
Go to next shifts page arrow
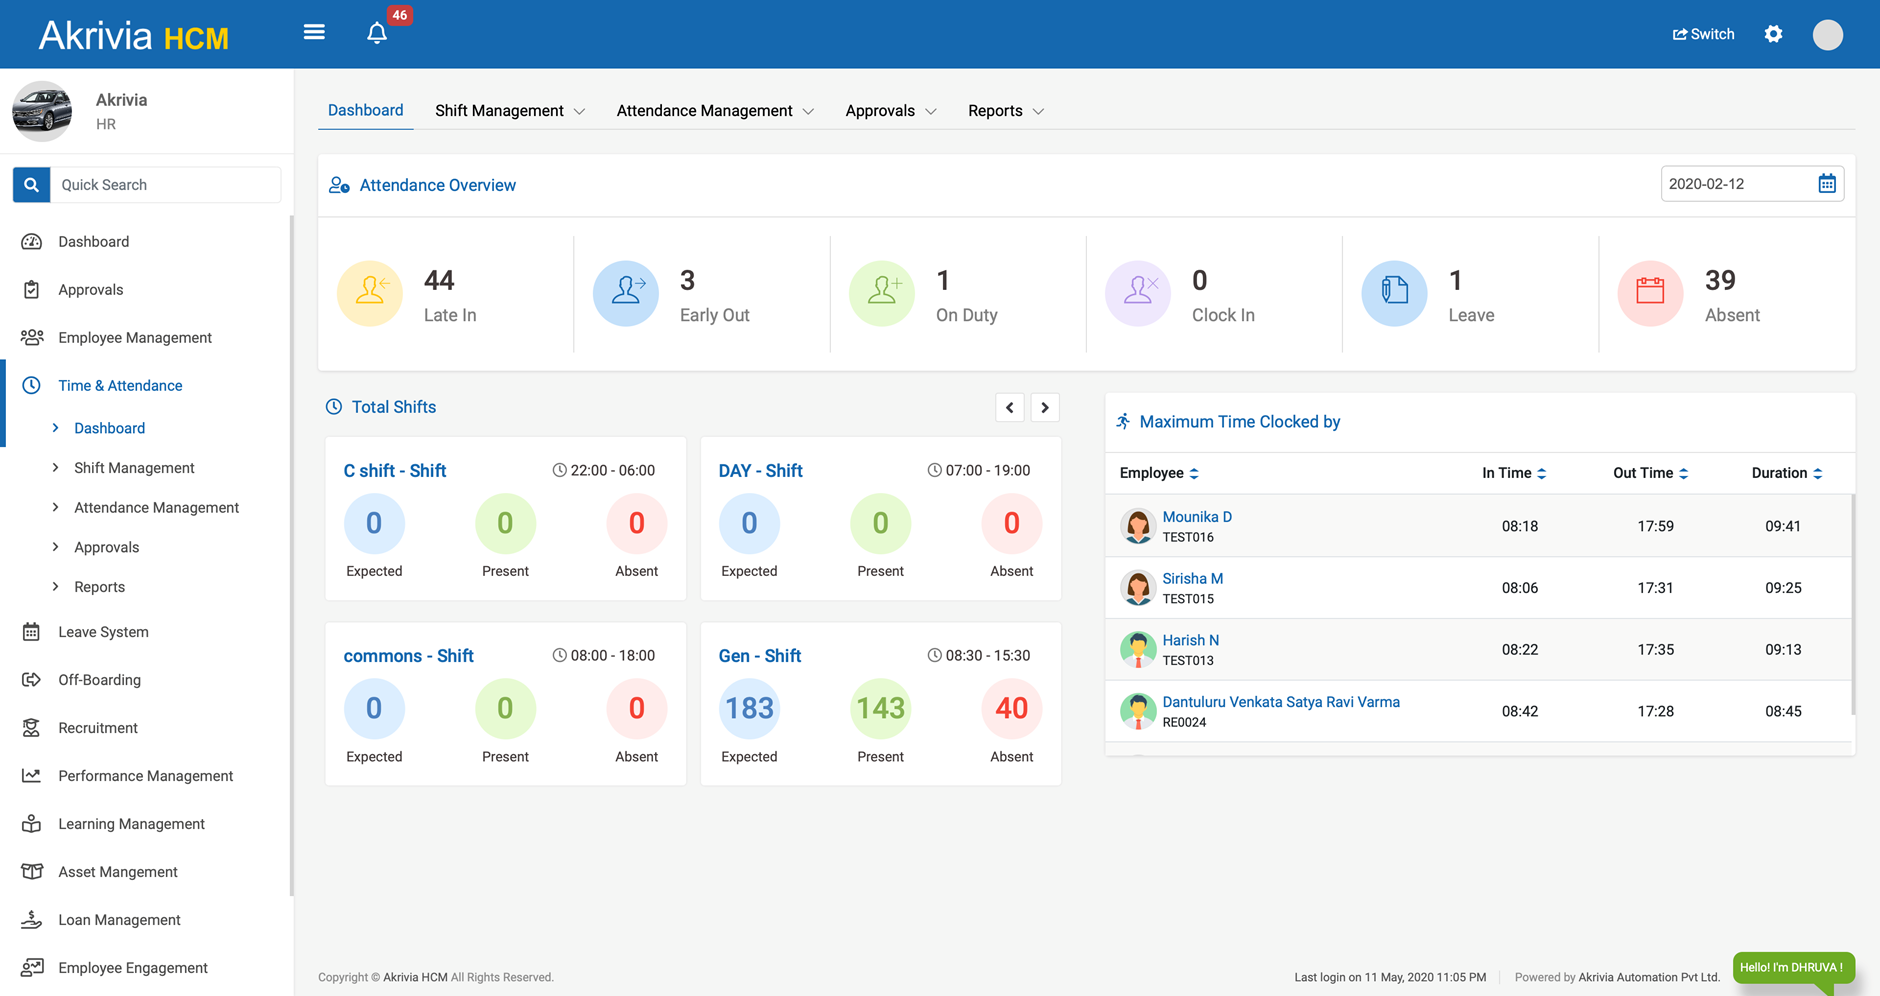(1045, 408)
